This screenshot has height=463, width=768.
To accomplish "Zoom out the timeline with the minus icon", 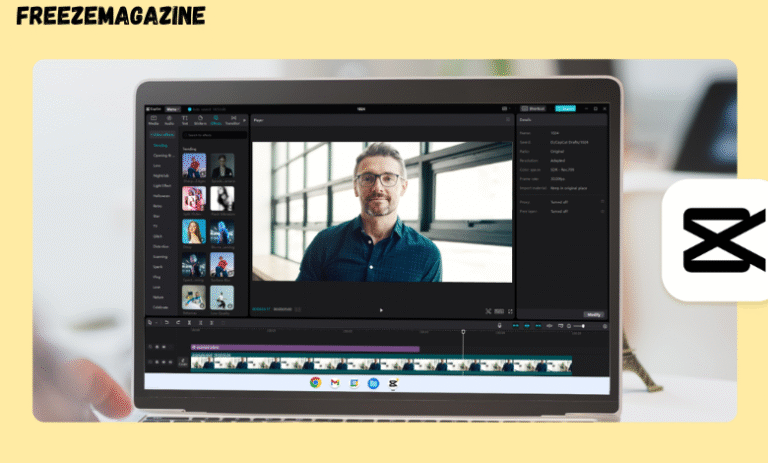I will click(569, 326).
